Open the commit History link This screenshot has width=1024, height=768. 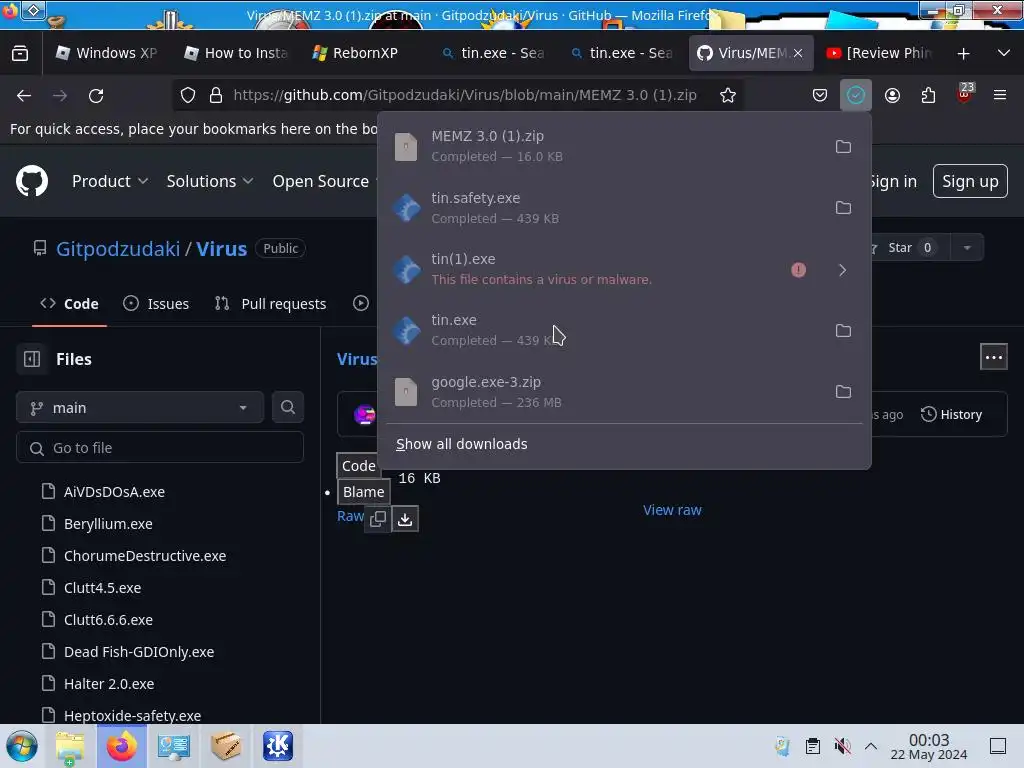click(x=952, y=415)
